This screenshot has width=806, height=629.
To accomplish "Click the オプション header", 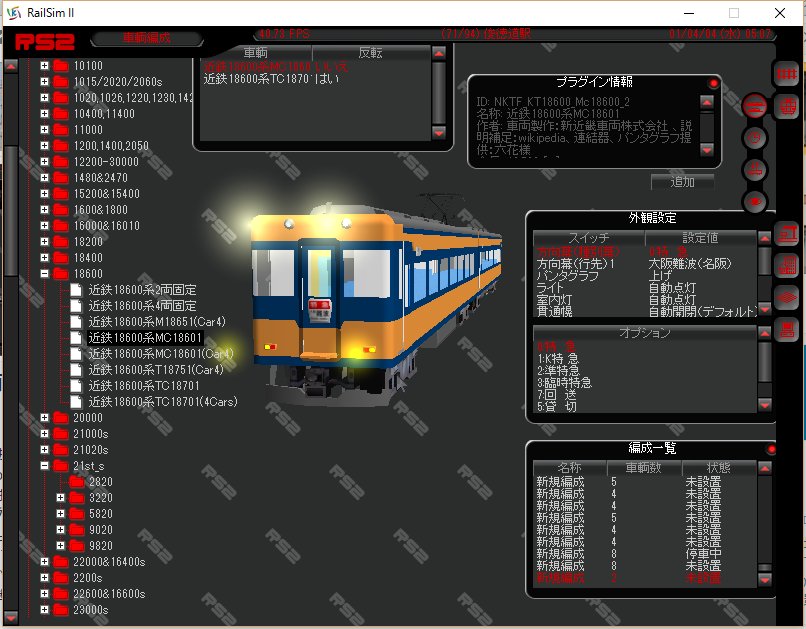I will 645,333.
